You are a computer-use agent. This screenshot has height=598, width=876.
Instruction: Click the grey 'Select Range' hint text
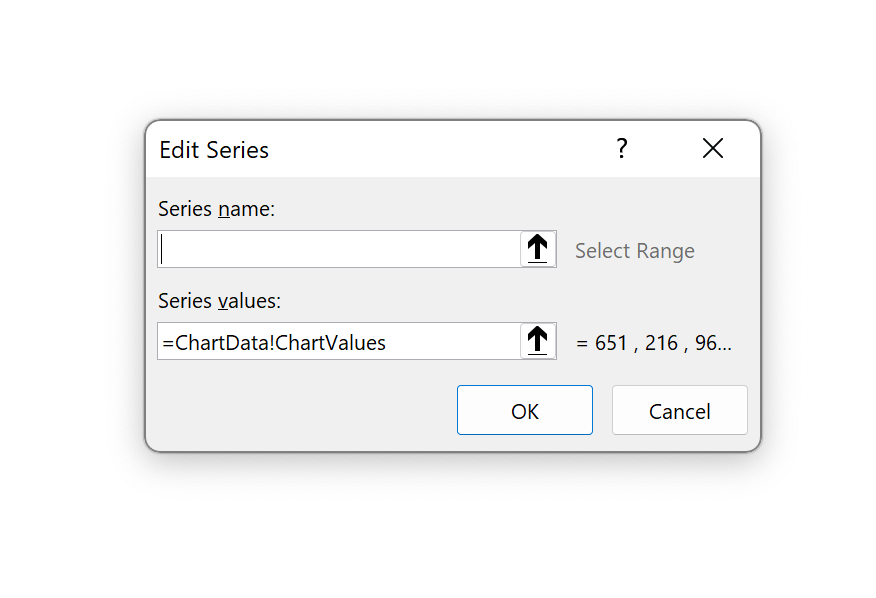[x=634, y=251]
